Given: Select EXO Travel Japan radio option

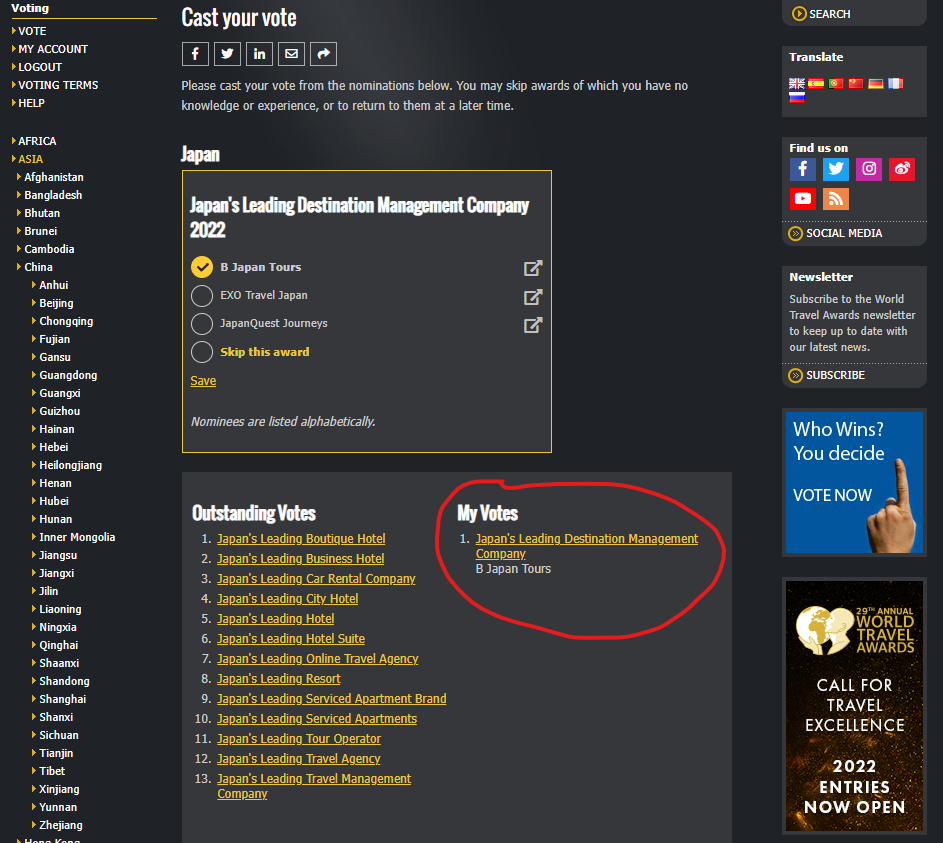Looking at the screenshot, I should click(202, 296).
